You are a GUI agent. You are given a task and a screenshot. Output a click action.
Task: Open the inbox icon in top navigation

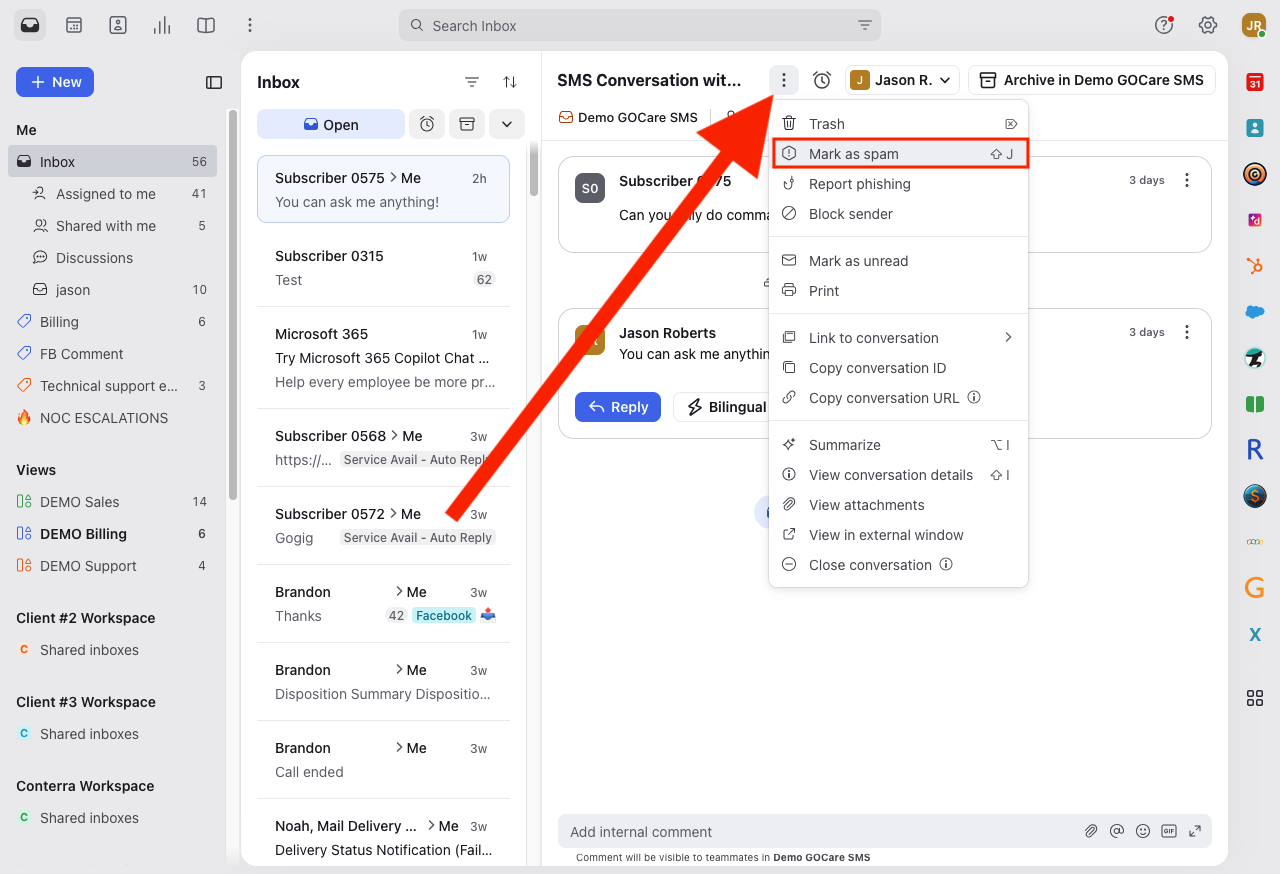(x=30, y=25)
